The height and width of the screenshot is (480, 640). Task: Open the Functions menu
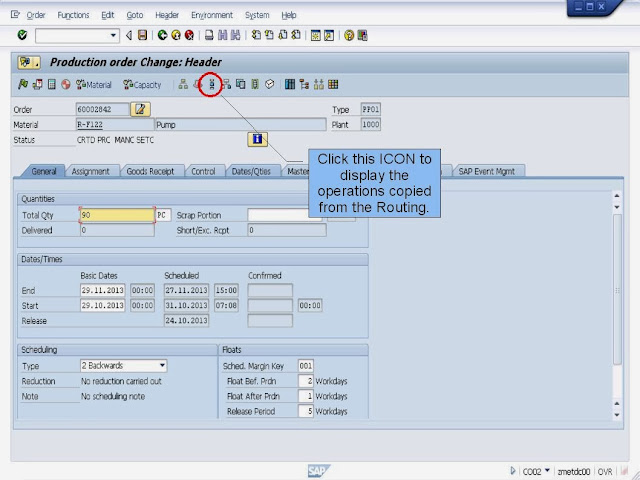[x=73, y=15]
